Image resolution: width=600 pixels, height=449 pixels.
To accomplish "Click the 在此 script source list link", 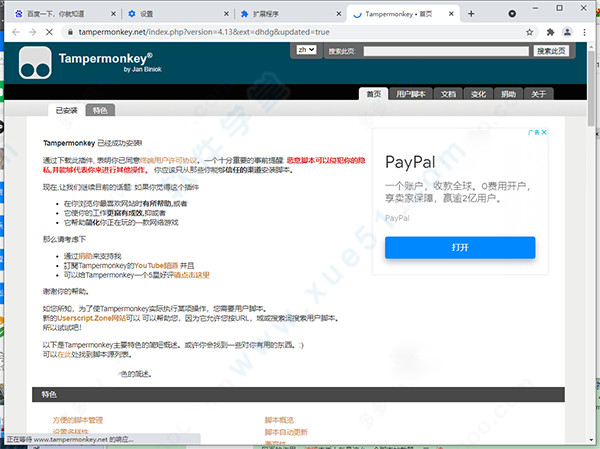I will tap(64, 354).
